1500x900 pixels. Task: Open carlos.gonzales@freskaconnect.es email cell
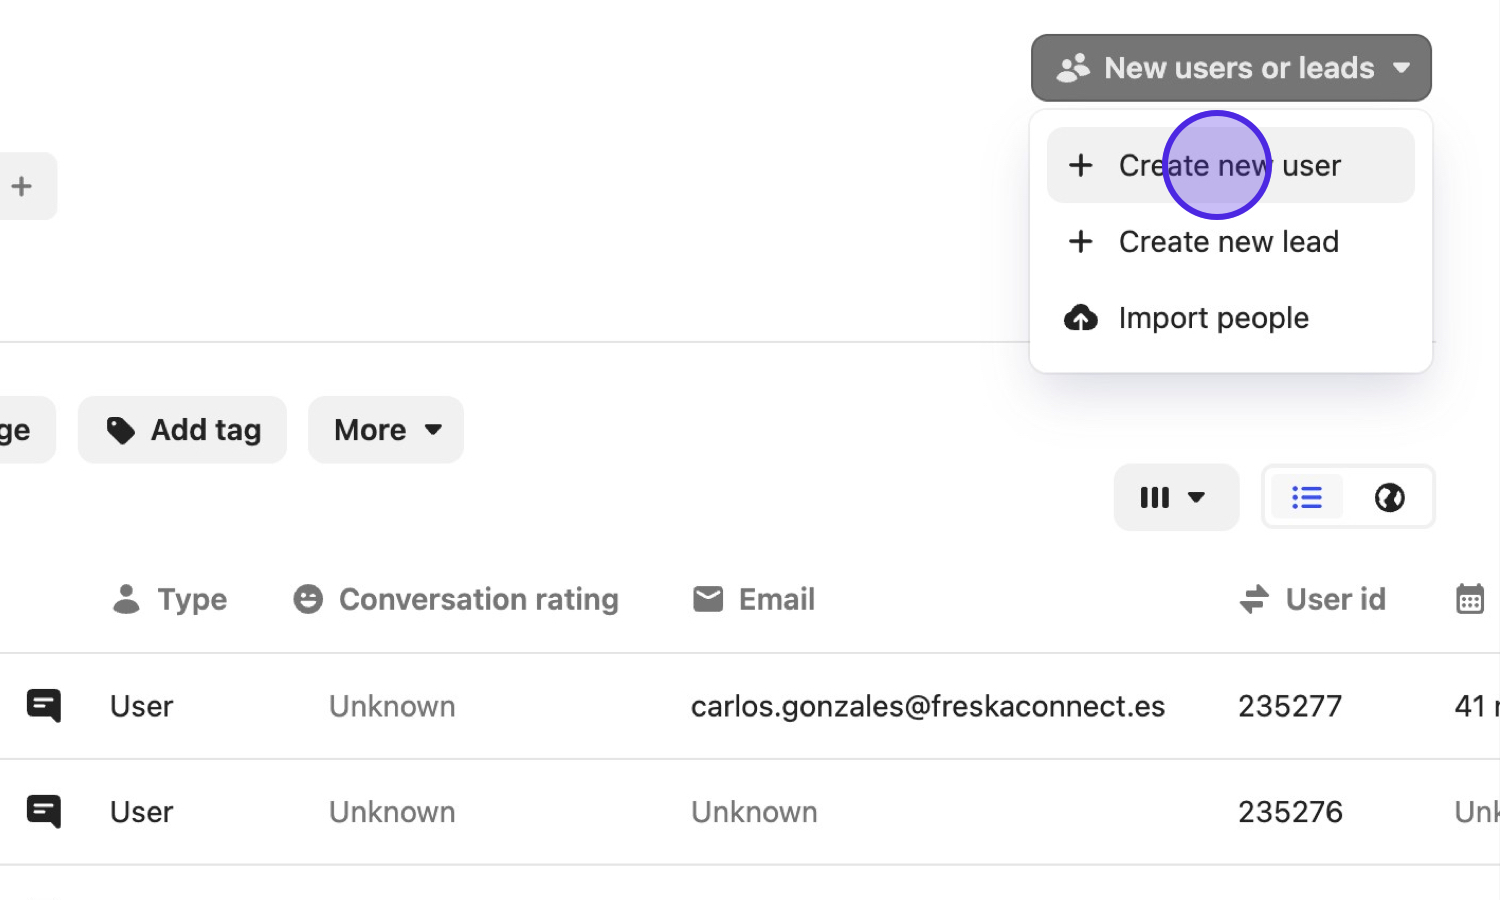click(x=927, y=706)
